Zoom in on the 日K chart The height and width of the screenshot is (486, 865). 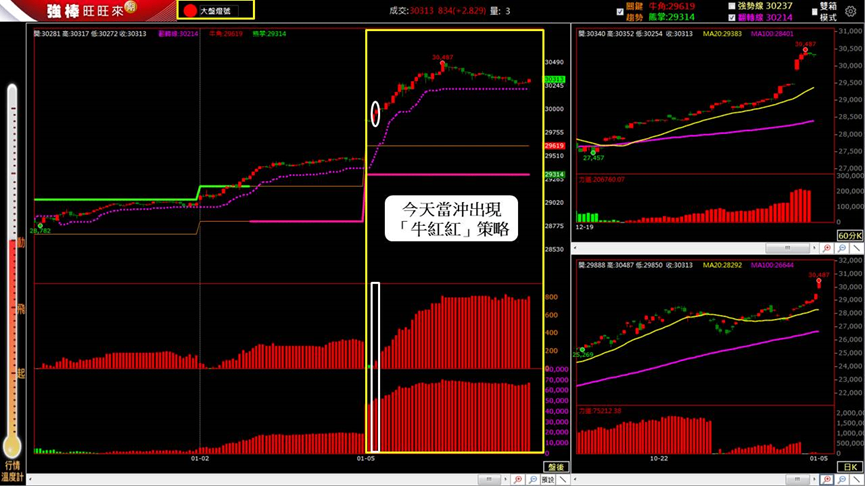827,479
